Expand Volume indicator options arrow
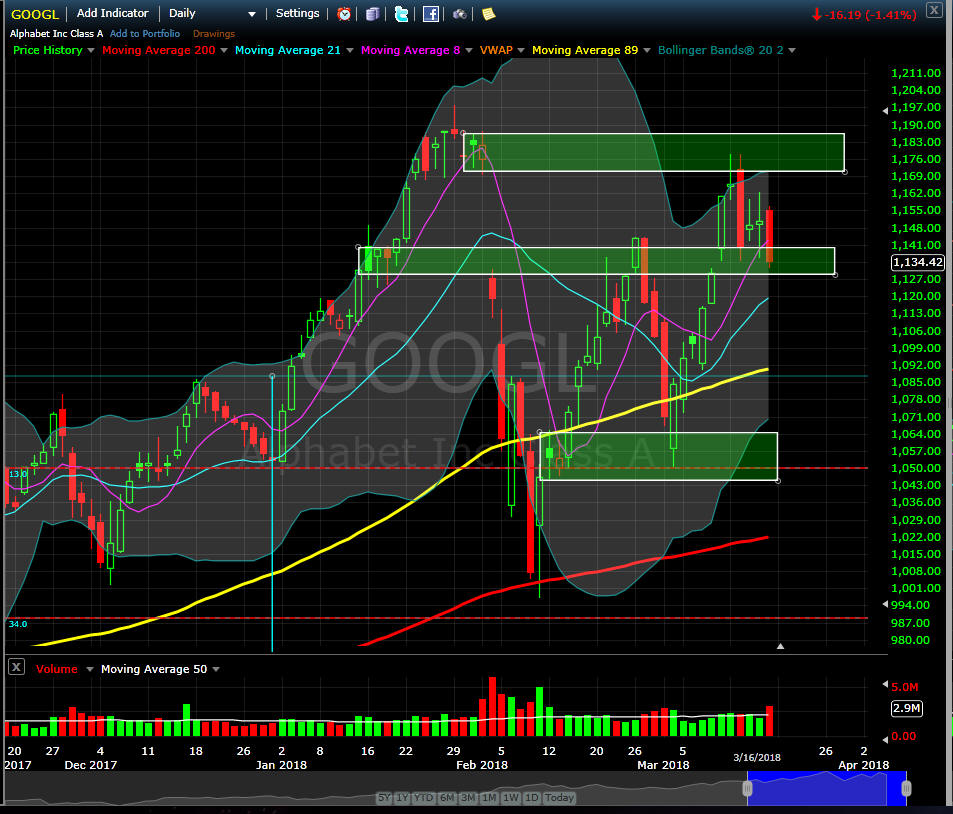The image size is (953, 814). tap(90, 669)
